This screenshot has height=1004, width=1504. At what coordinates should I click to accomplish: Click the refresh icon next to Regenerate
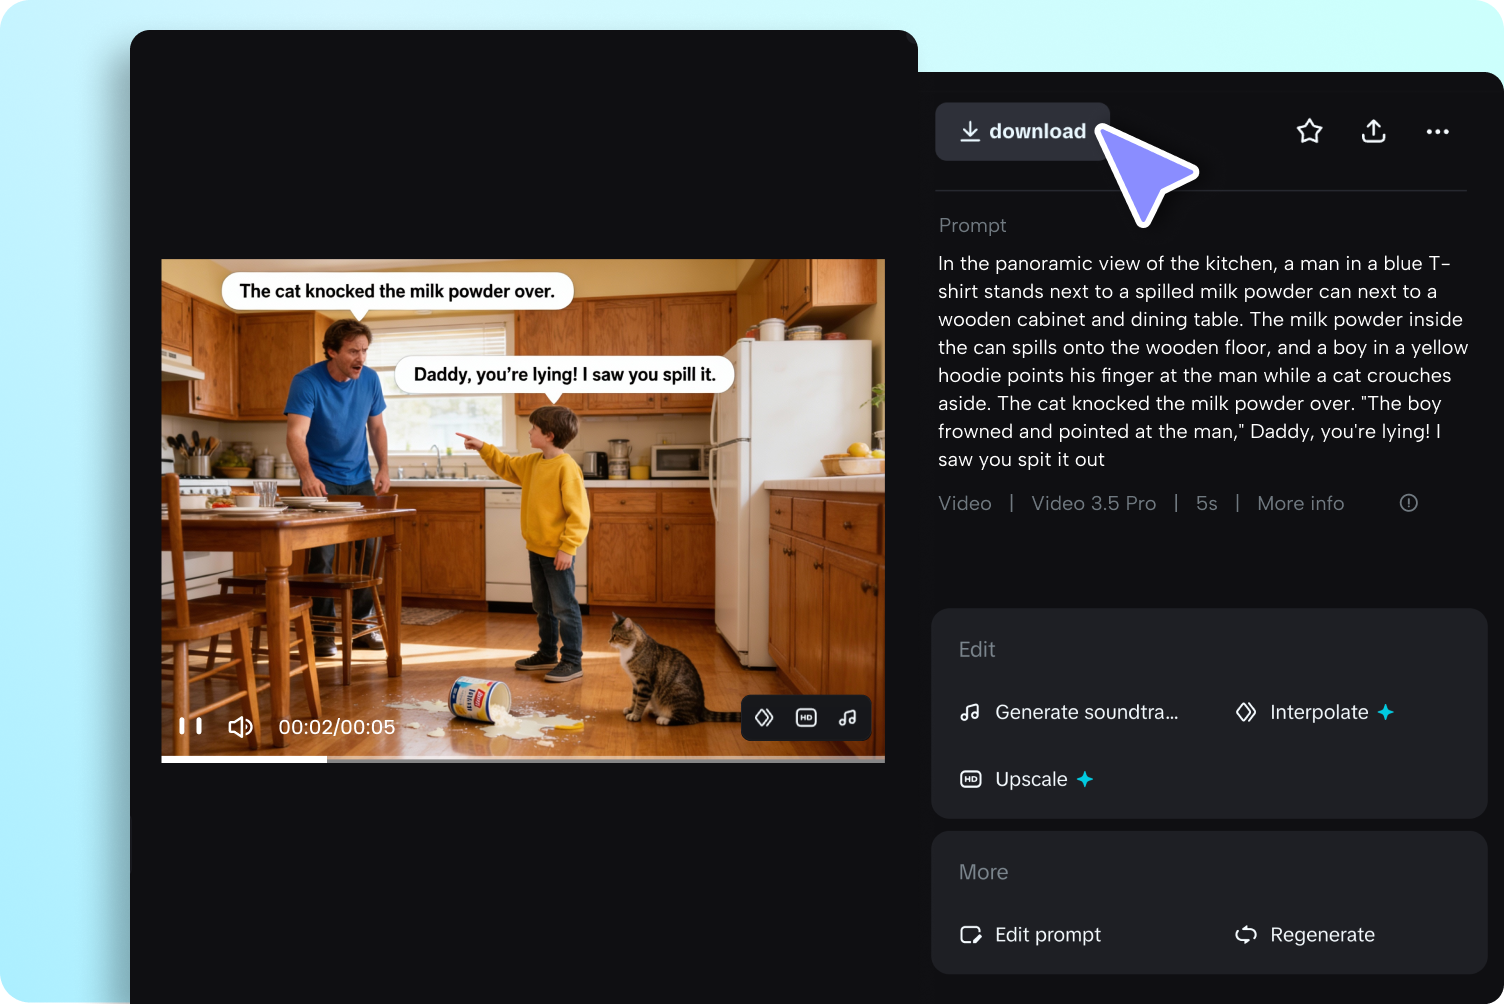[1245, 935]
